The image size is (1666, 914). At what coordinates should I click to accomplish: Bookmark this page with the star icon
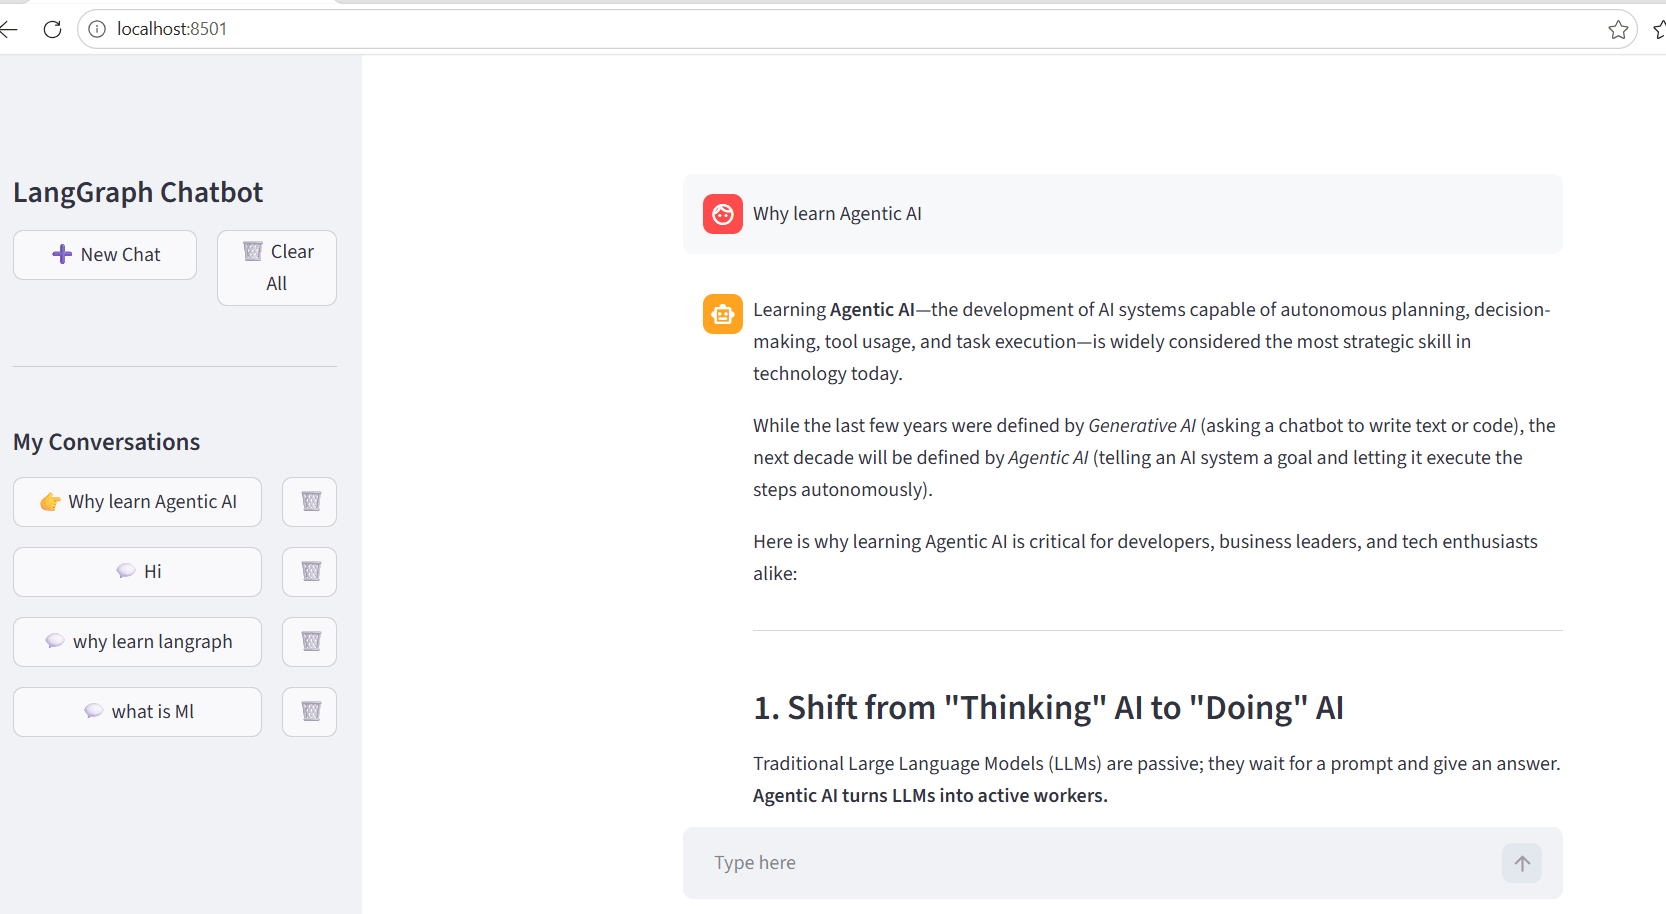click(1618, 29)
